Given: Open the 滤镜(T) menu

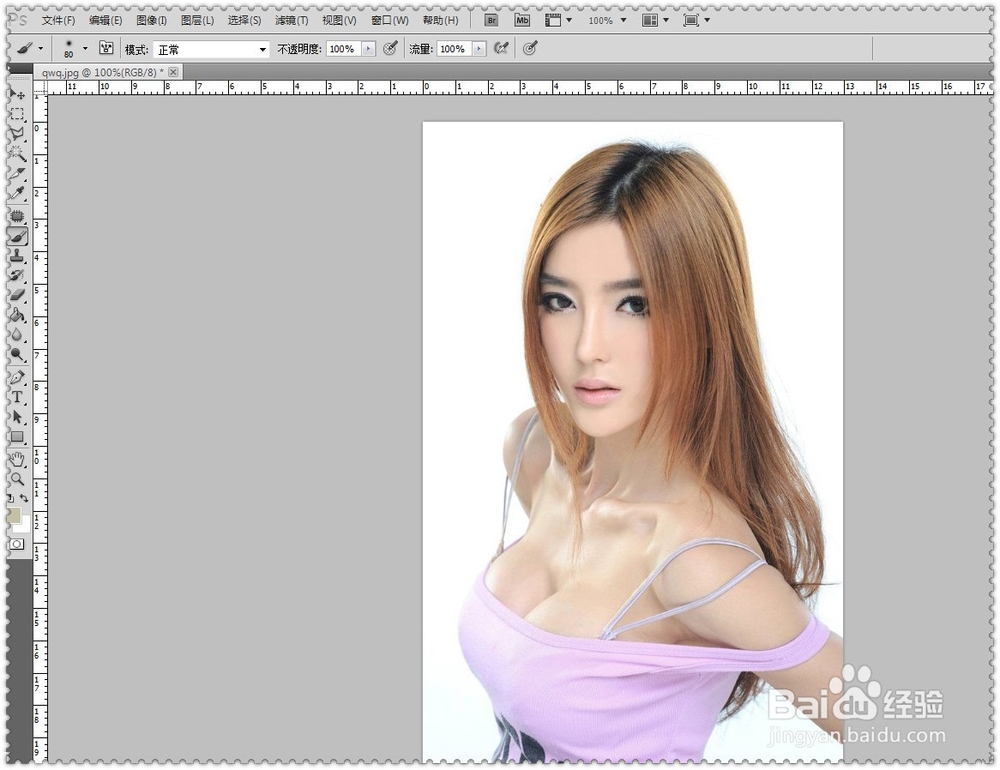Looking at the screenshot, I should pos(291,20).
